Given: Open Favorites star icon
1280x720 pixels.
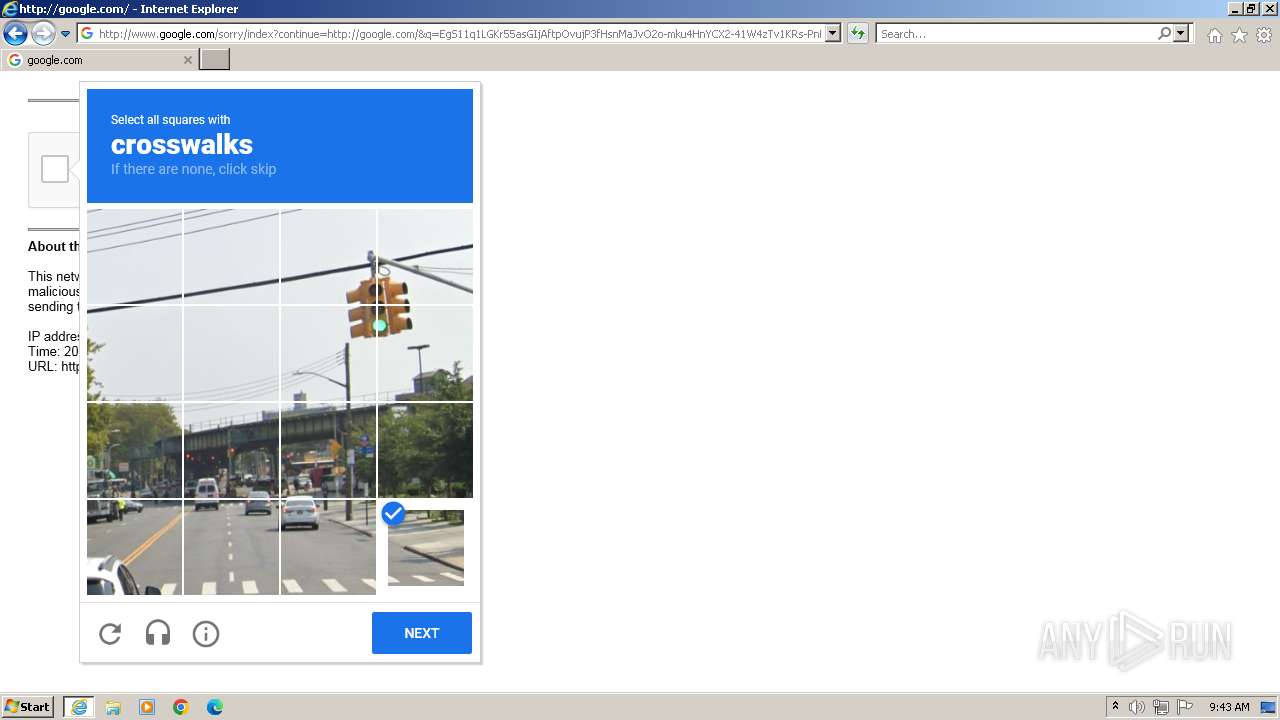Looking at the screenshot, I should click(1239, 35).
